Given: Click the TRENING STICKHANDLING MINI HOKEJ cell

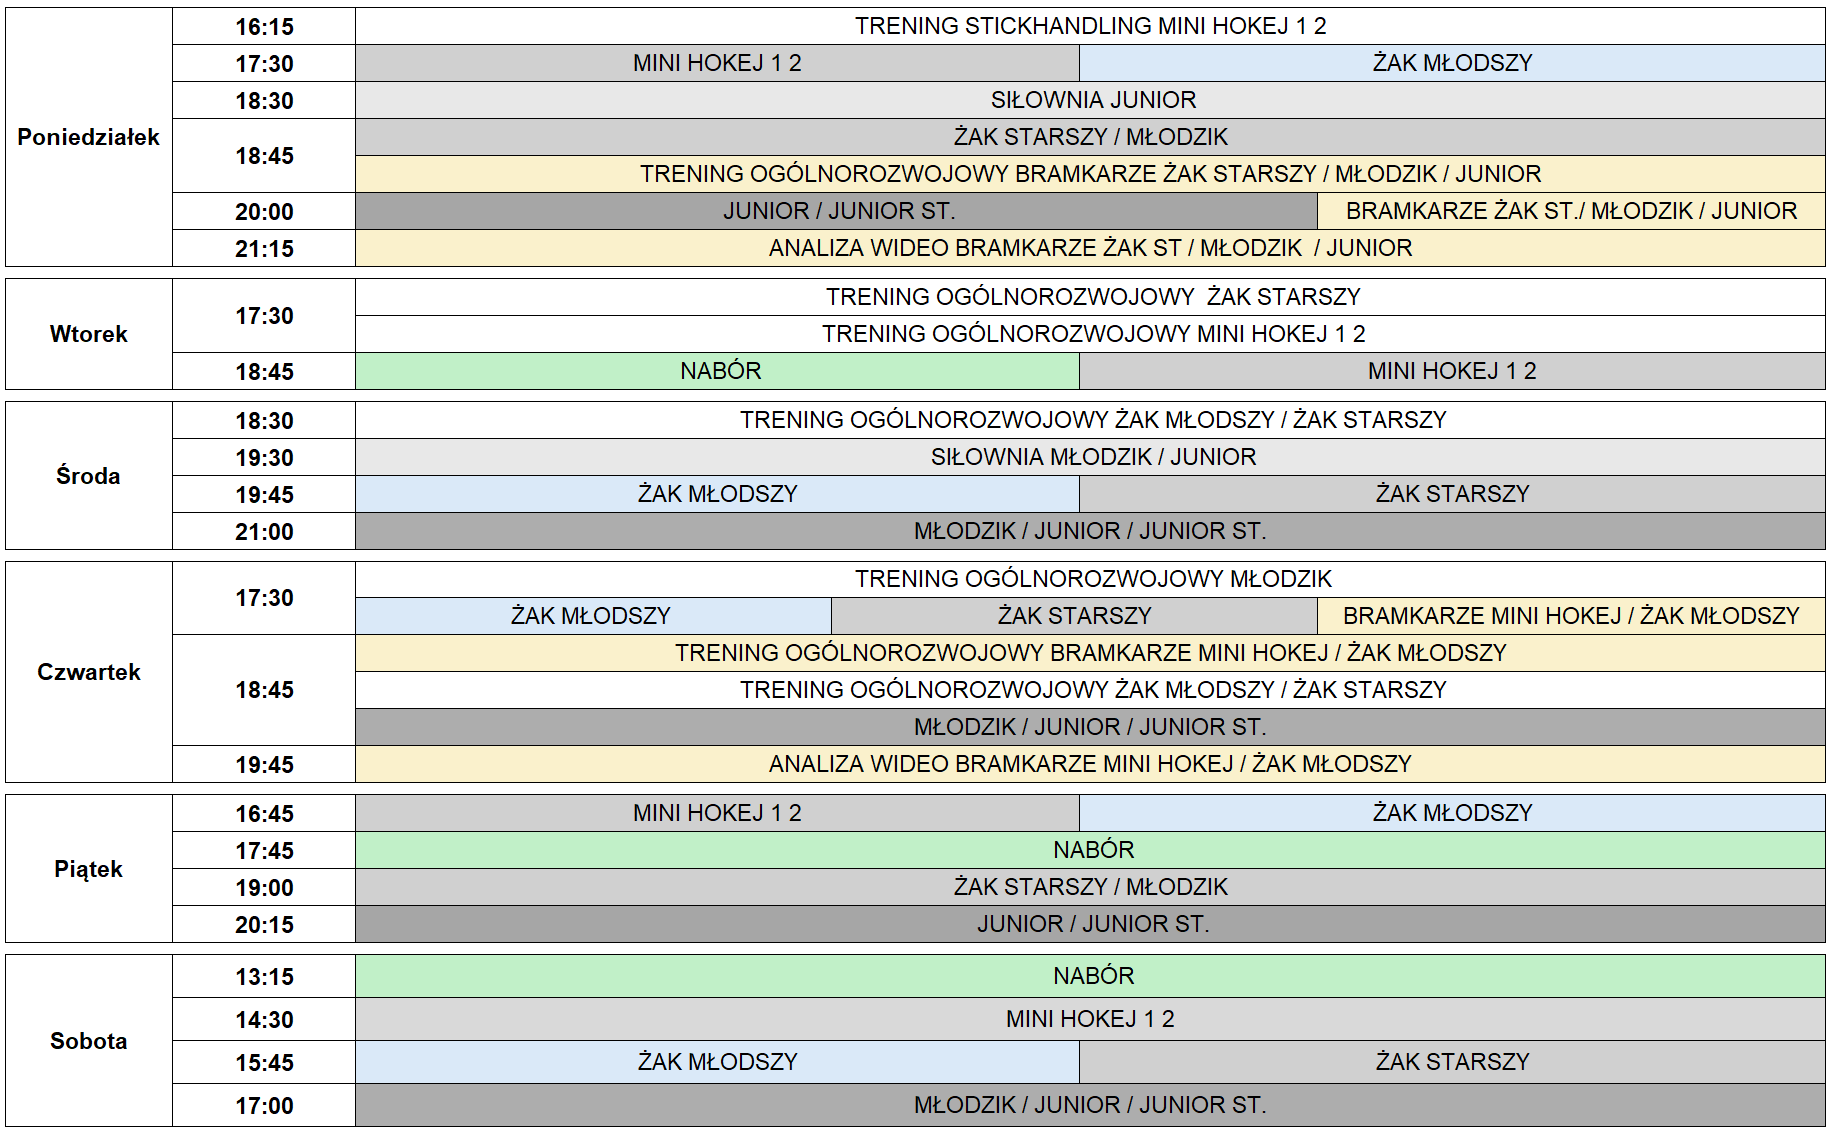Looking at the screenshot, I should [x=1090, y=26].
